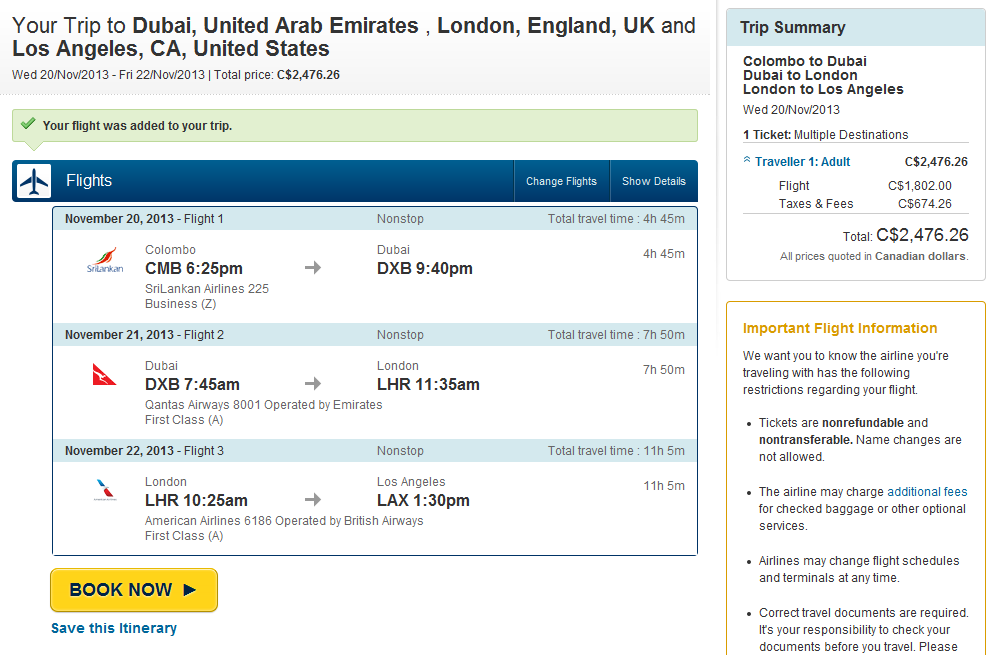This screenshot has width=991, height=655.
Task: Select the November 22 Flight 3 header
Action: [x=144, y=451]
